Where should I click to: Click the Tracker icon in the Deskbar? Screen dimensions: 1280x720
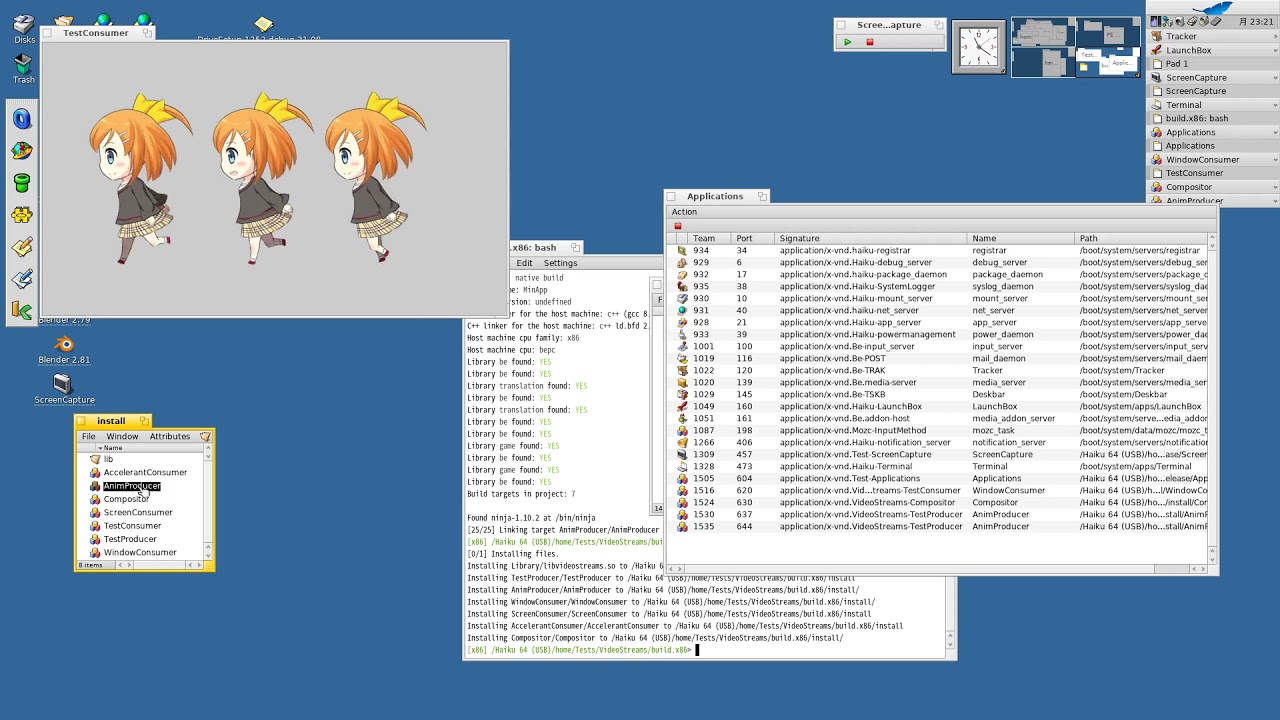pyautogui.click(x=1156, y=37)
